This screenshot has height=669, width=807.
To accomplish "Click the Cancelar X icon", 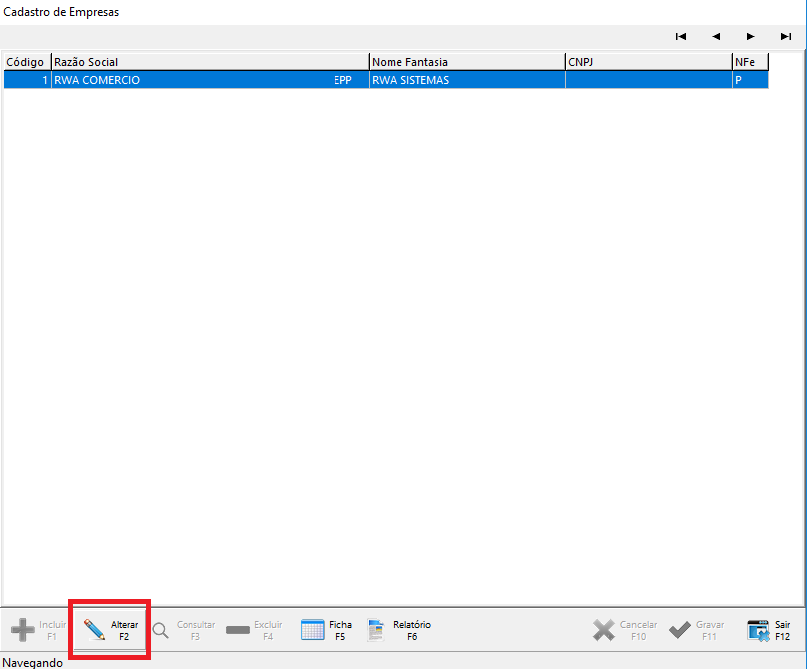I will [x=604, y=630].
